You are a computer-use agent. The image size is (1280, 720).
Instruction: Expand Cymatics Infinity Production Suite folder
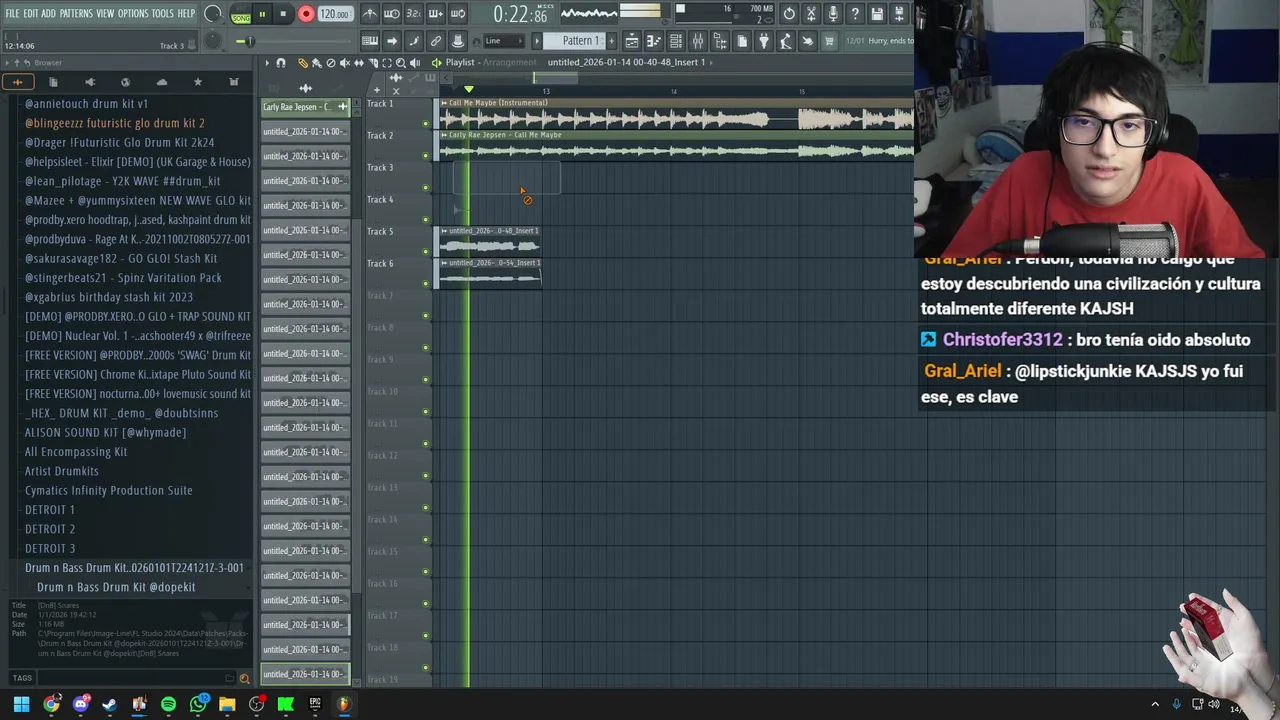coord(108,490)
